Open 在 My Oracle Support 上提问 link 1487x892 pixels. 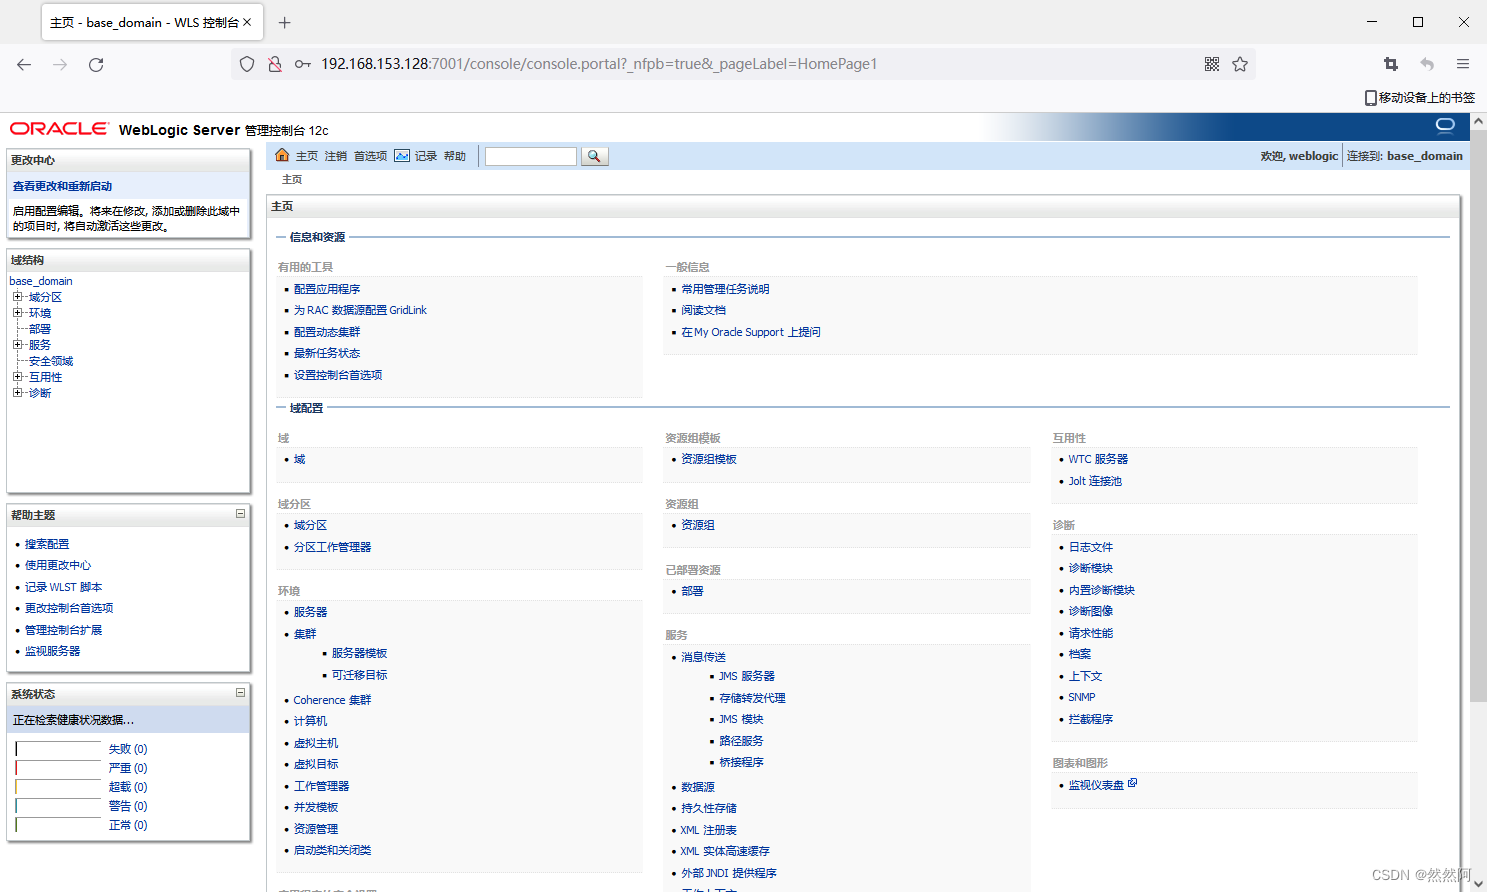pos(751,332)
